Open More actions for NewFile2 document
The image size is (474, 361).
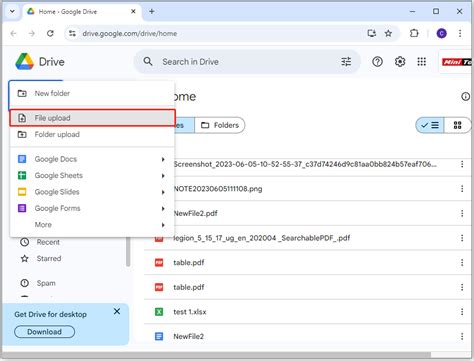pyautogui.click(x=462, y=336)
